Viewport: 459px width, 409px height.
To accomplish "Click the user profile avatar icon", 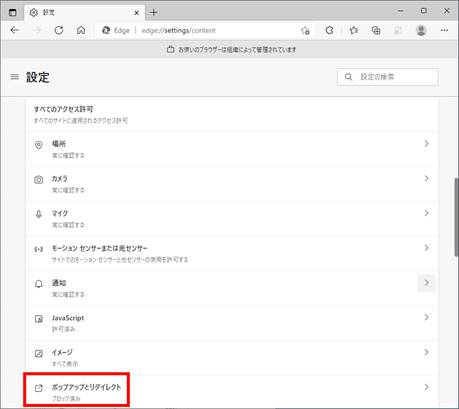I will click(x=421, y=30).
